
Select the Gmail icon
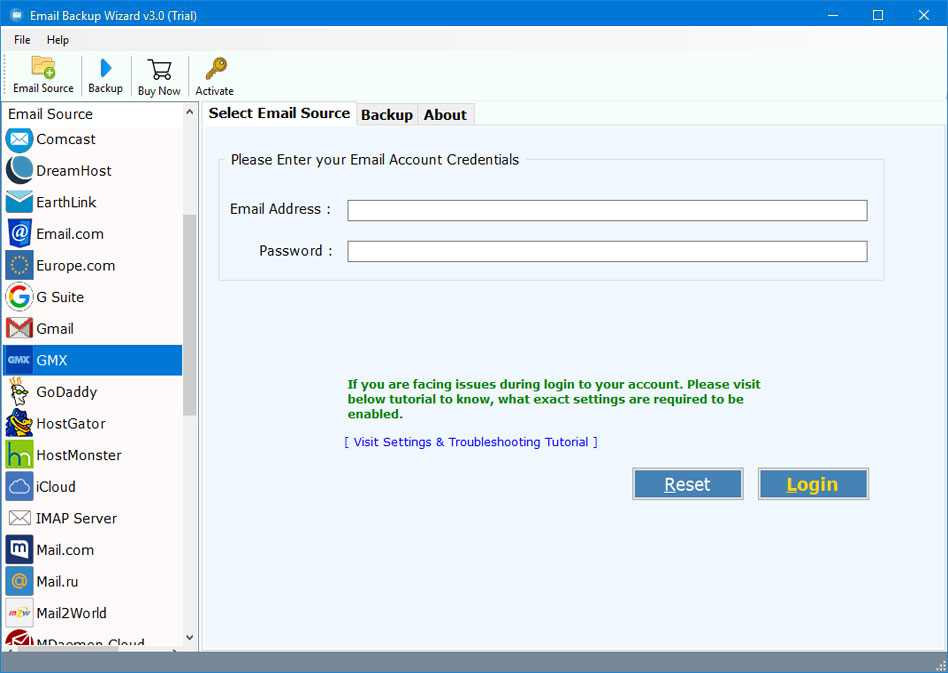(19, 328)
